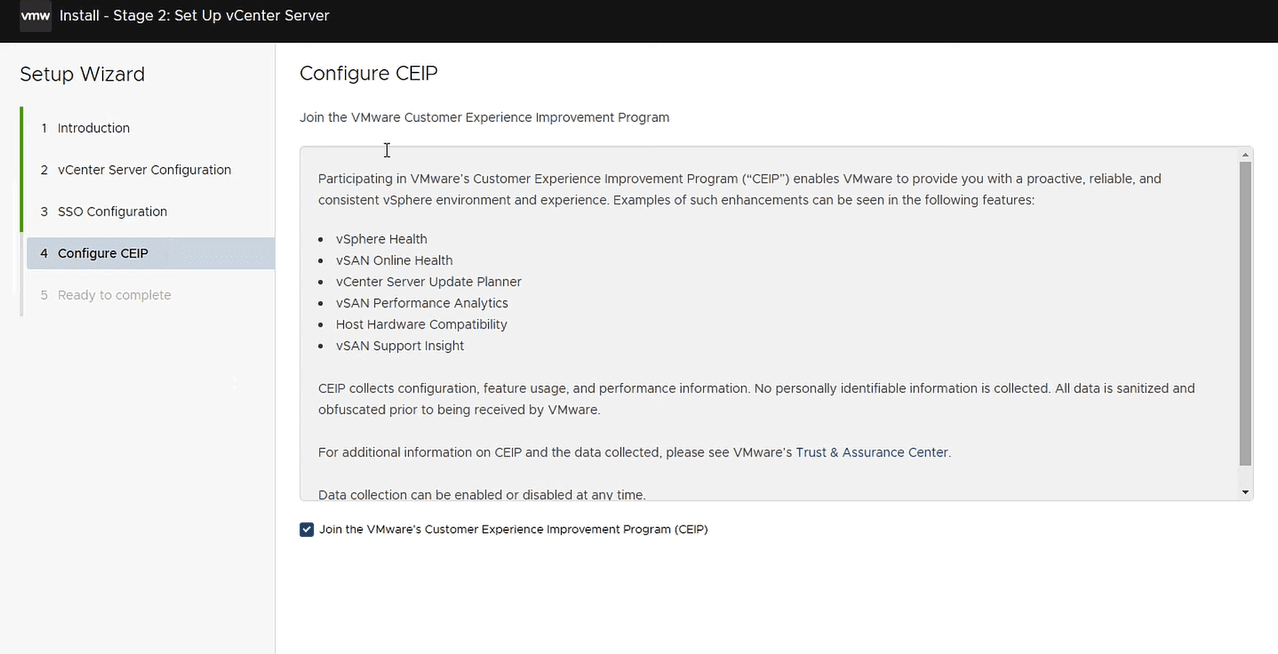Open the Trust & Assurance Center link
Viewport: 1278px width, 654px height.
coord(871,452)
